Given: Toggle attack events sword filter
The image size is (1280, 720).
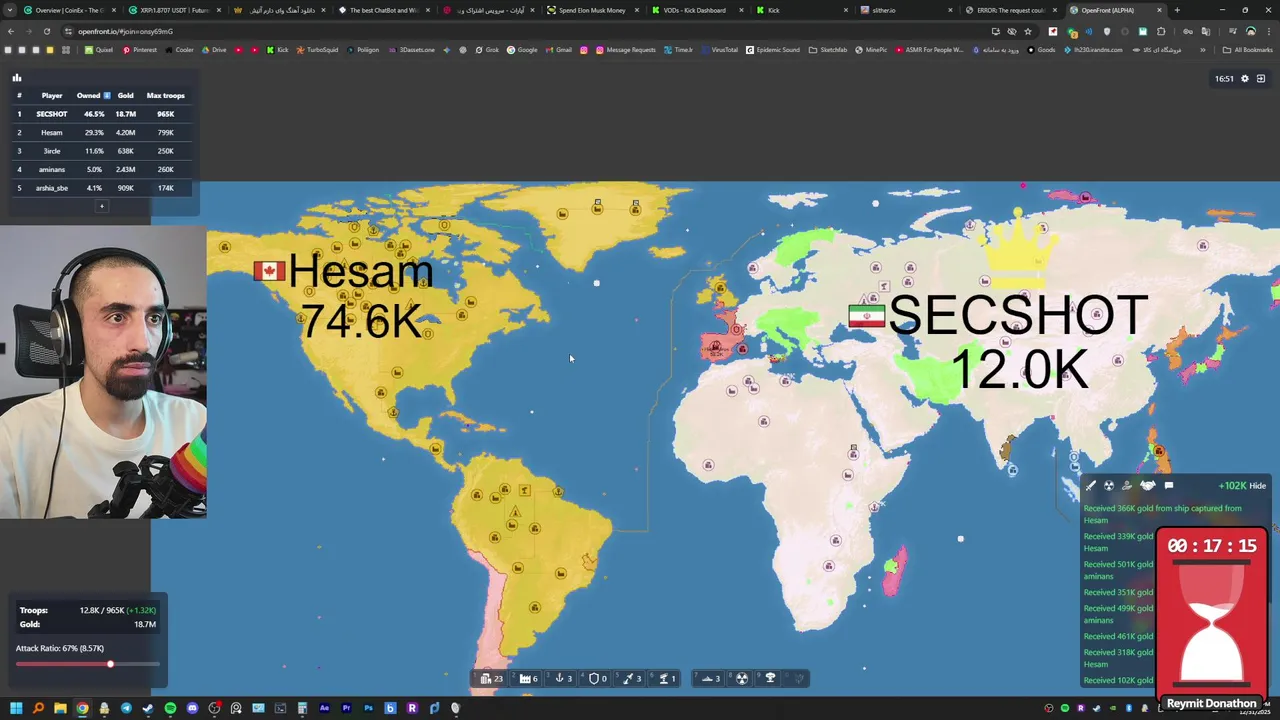Looking at the screenshot, I should [1091, 486].
